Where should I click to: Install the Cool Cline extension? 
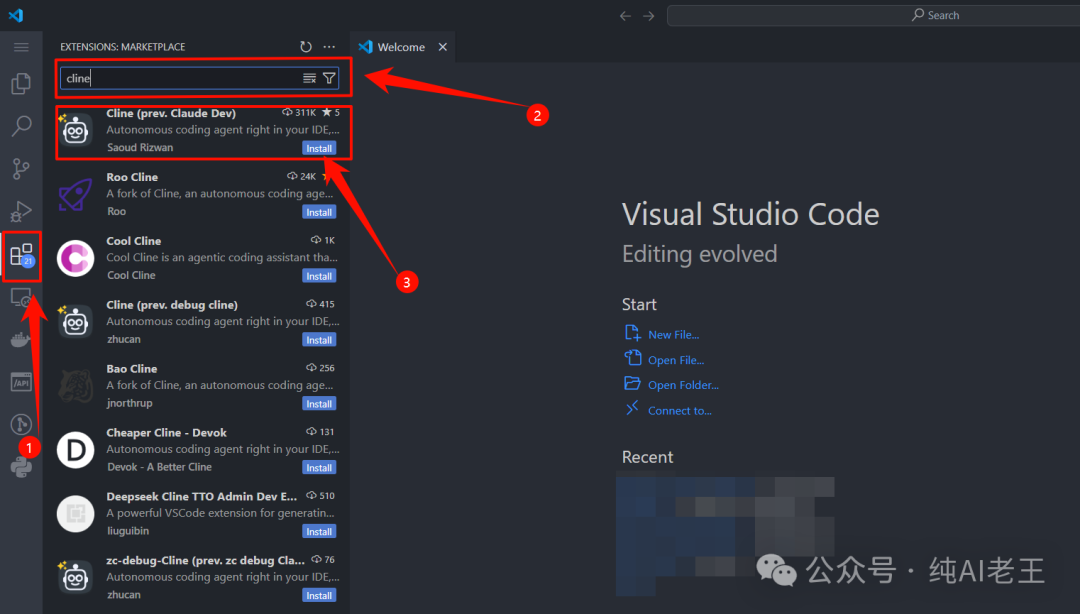click(x=319, y=276)
